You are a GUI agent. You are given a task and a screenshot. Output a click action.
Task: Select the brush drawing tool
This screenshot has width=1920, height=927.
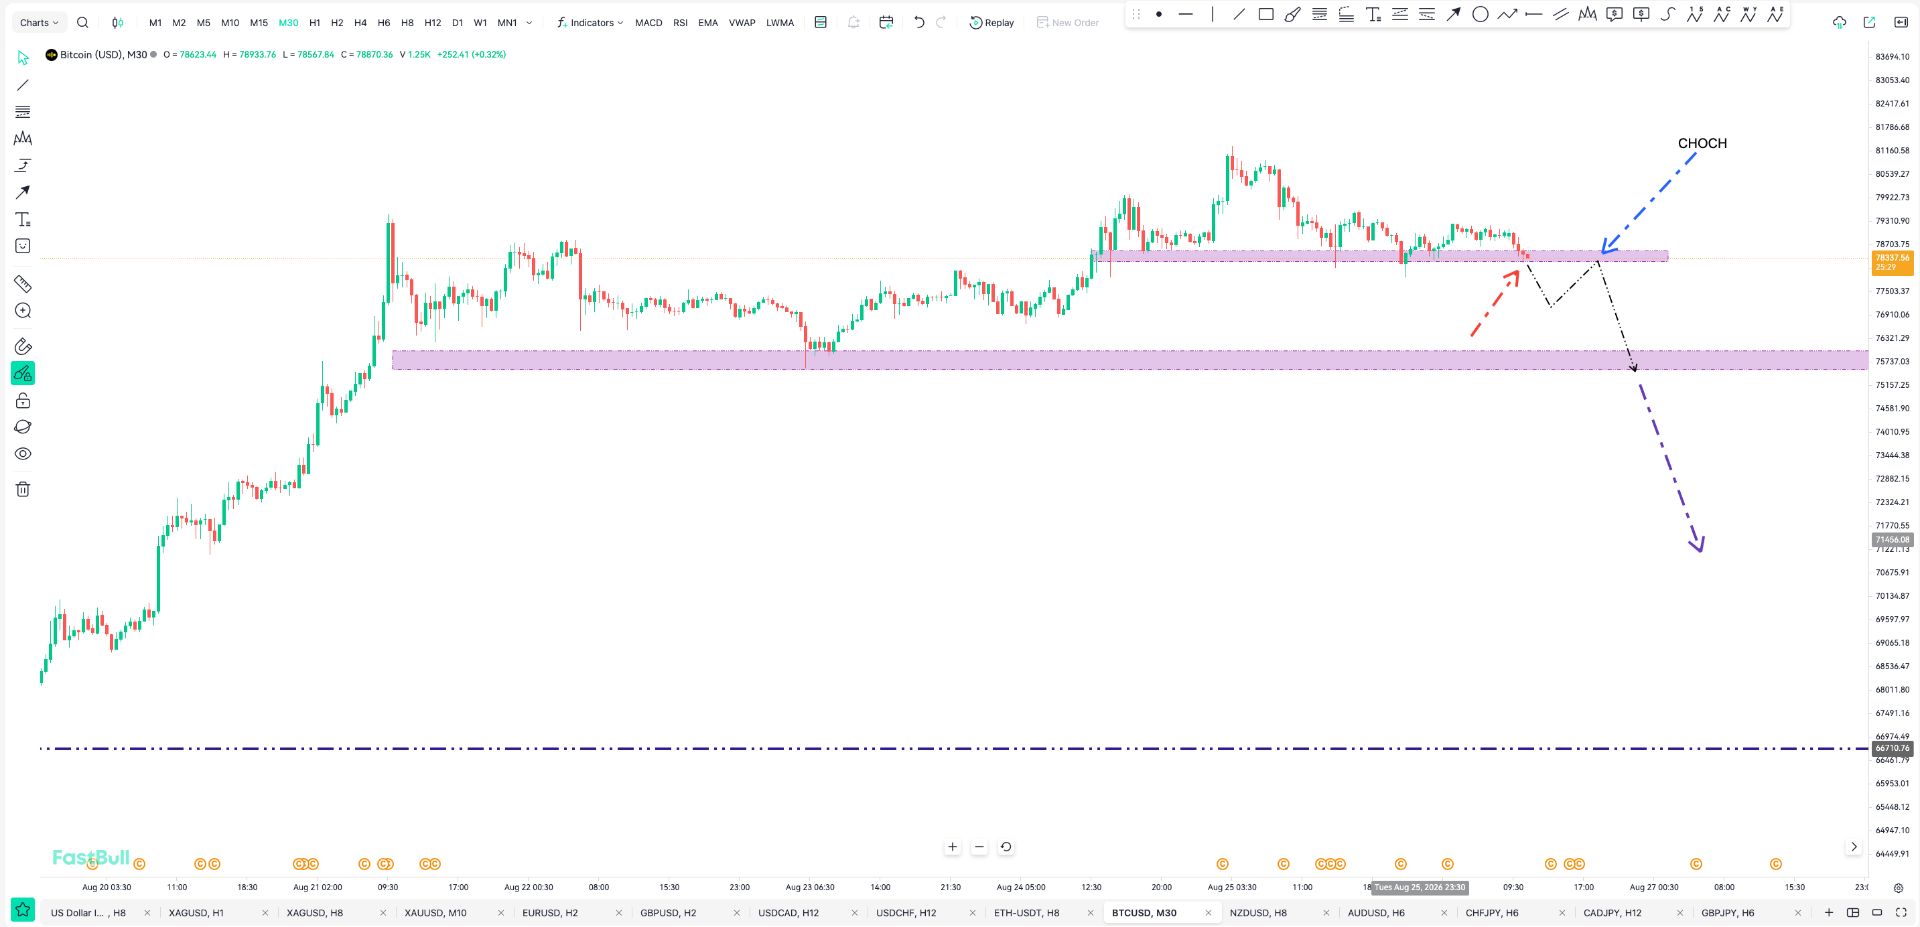click(1293, 14)
